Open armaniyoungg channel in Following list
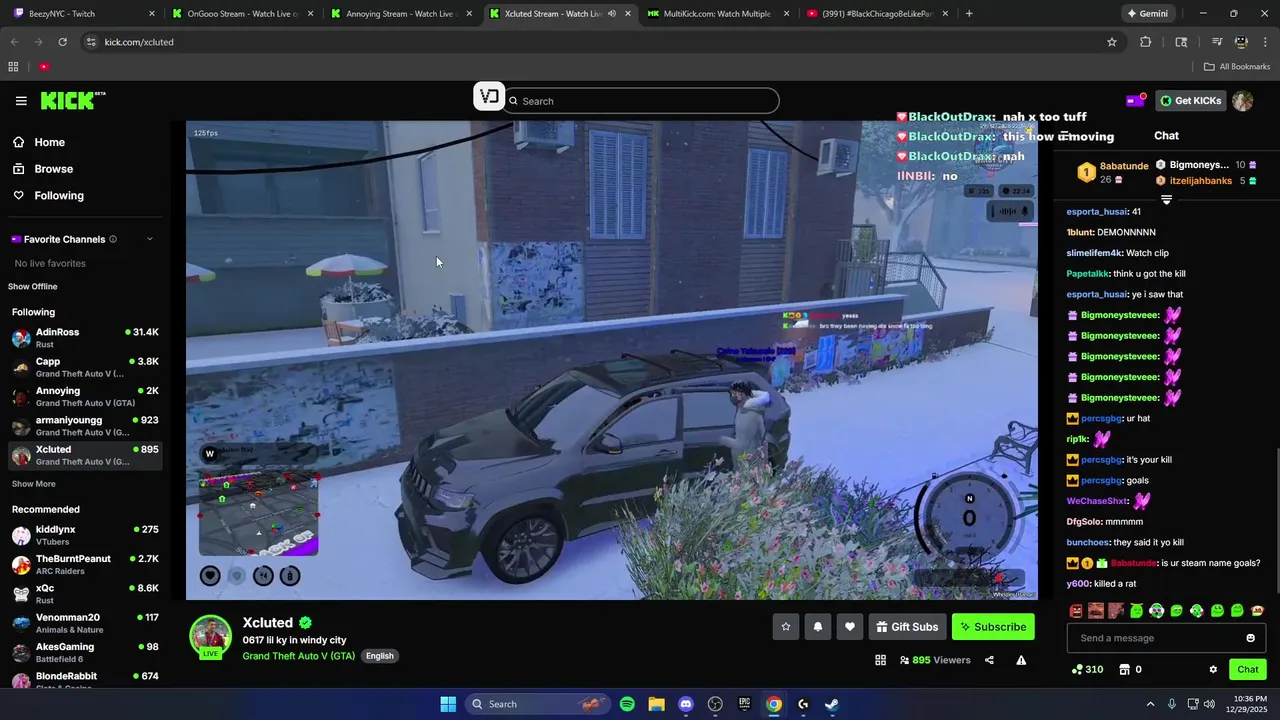 pyautogui.click(x=85, y=426)
